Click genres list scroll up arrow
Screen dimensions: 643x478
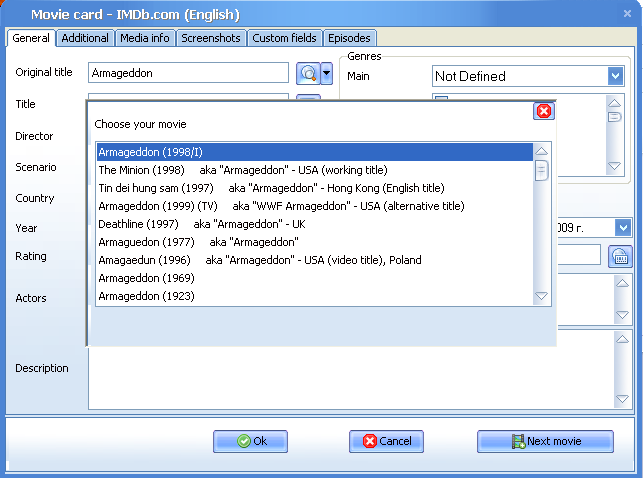click(614, 103)
